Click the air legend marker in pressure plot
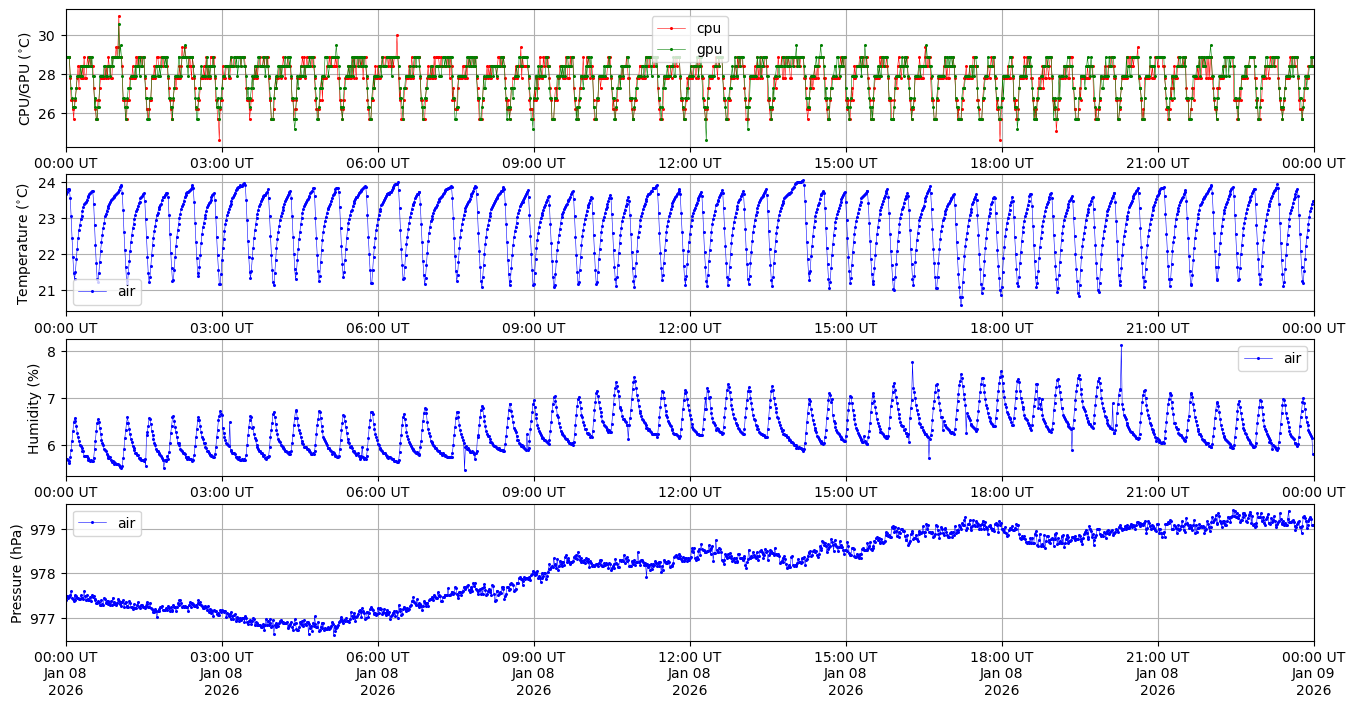 tap(93, 523)
